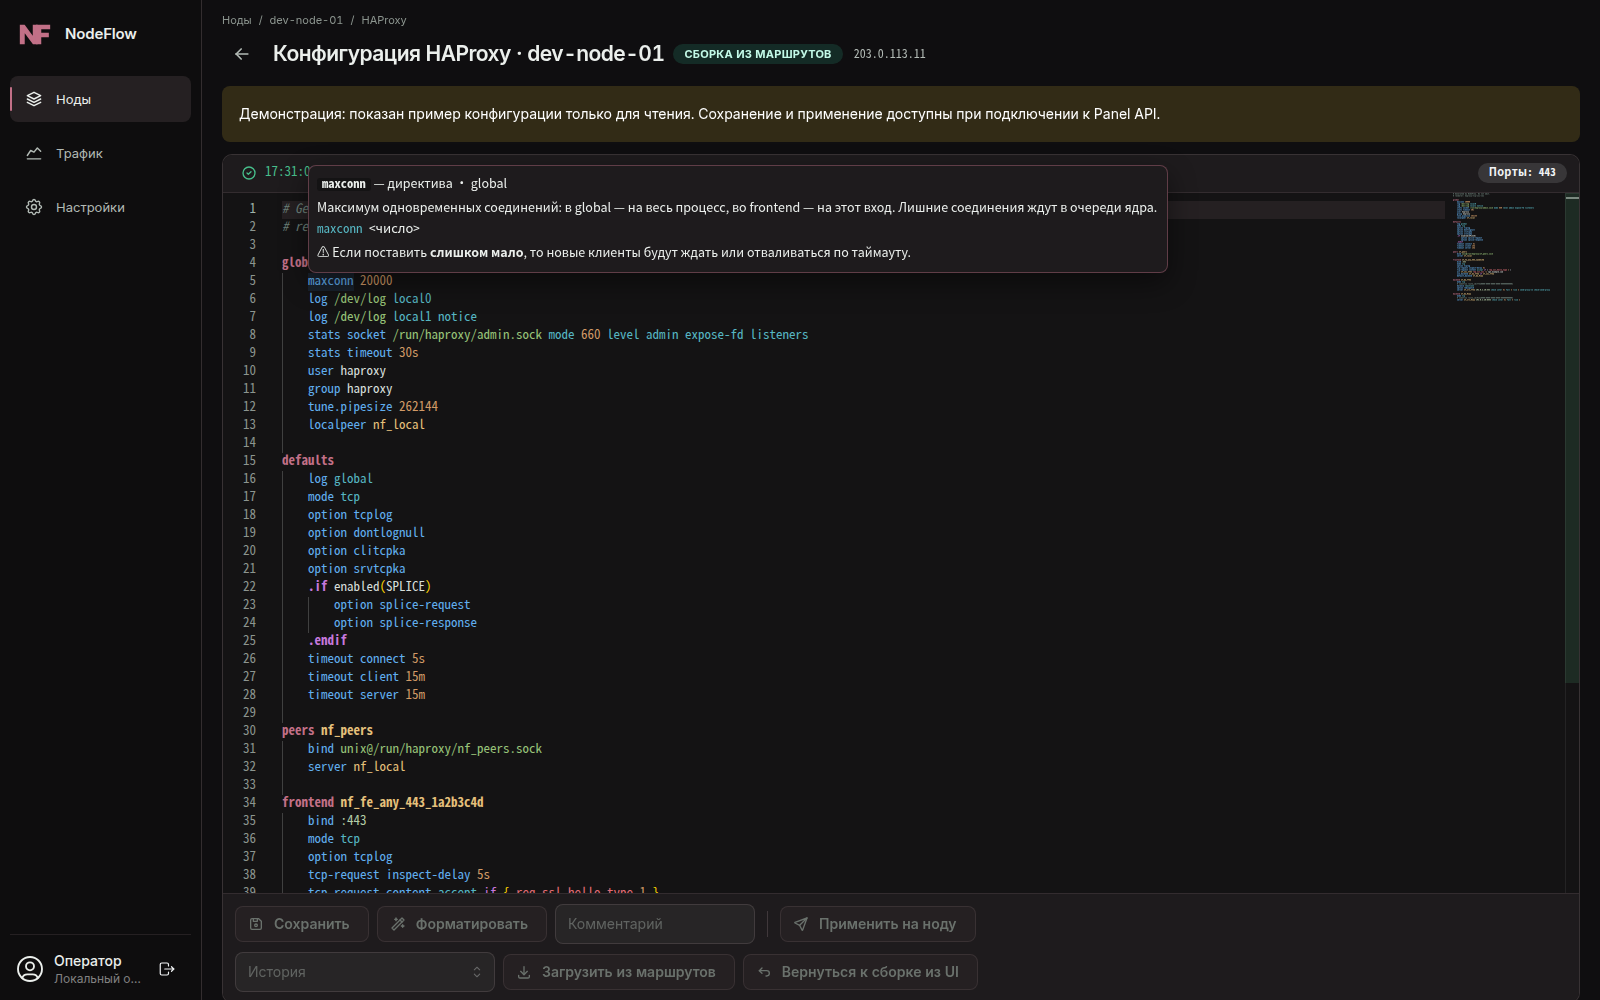Image resolution: width=1600 pixels, height=1000 pixels.
Task: Click the demo mode notice banner
Action: [x=901, y=114]
